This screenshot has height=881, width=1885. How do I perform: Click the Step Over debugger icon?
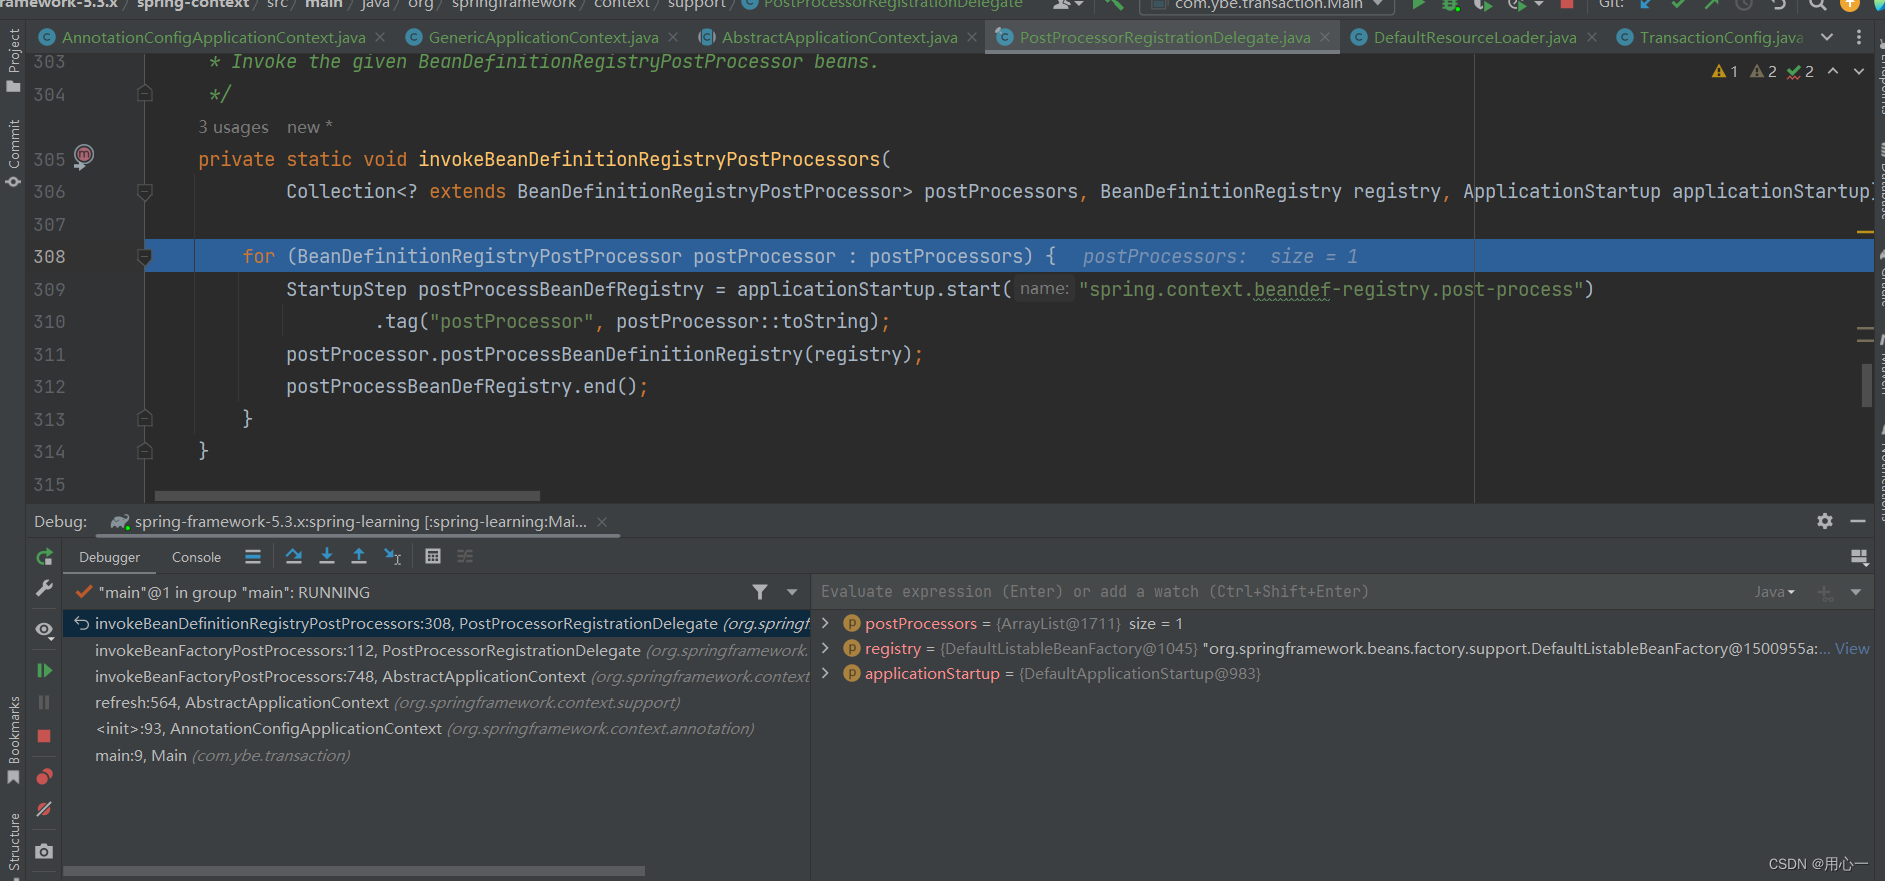(293, 556)
